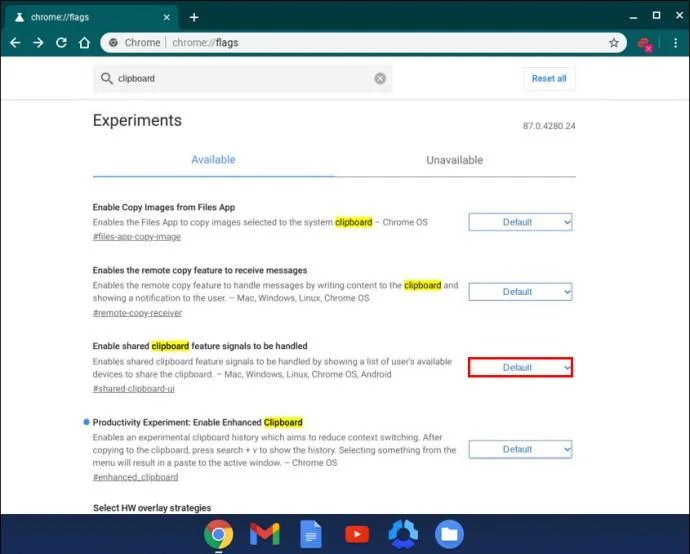Open dropdown for shared clipboard feature signals

(x=520, y=367)
